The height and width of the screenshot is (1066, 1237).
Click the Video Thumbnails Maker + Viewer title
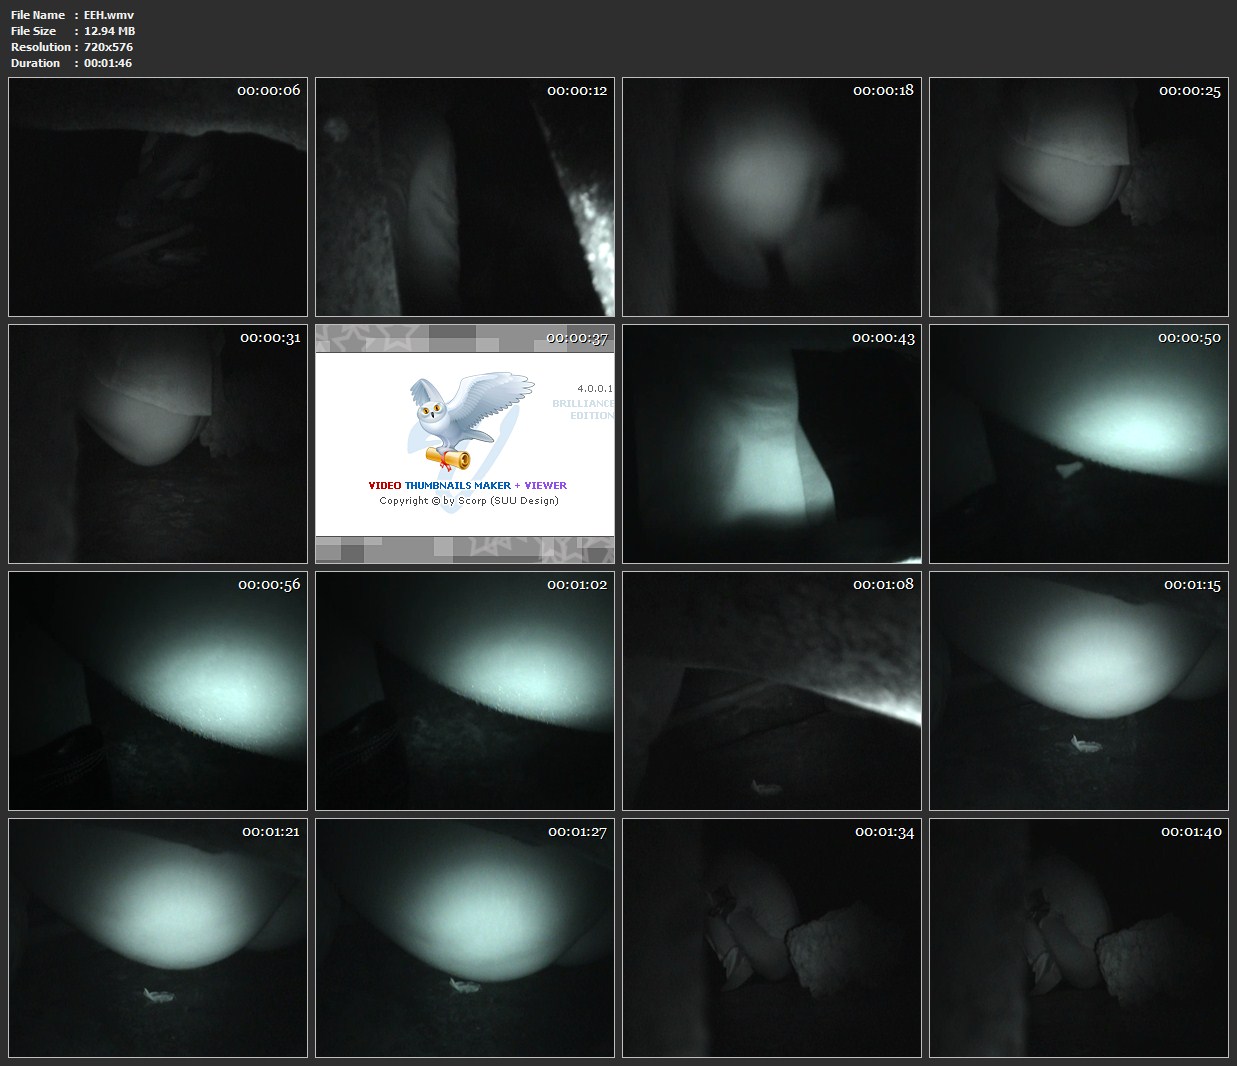pyautogui.click(x=467, y=485)
